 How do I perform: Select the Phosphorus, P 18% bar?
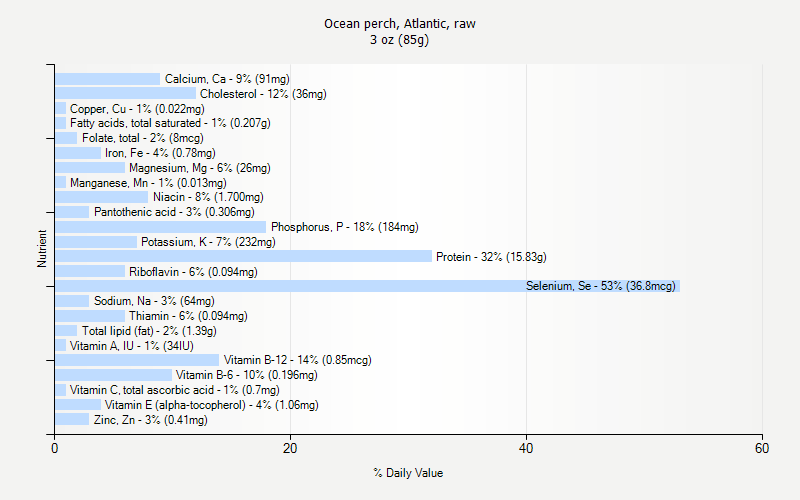[161, 227]
